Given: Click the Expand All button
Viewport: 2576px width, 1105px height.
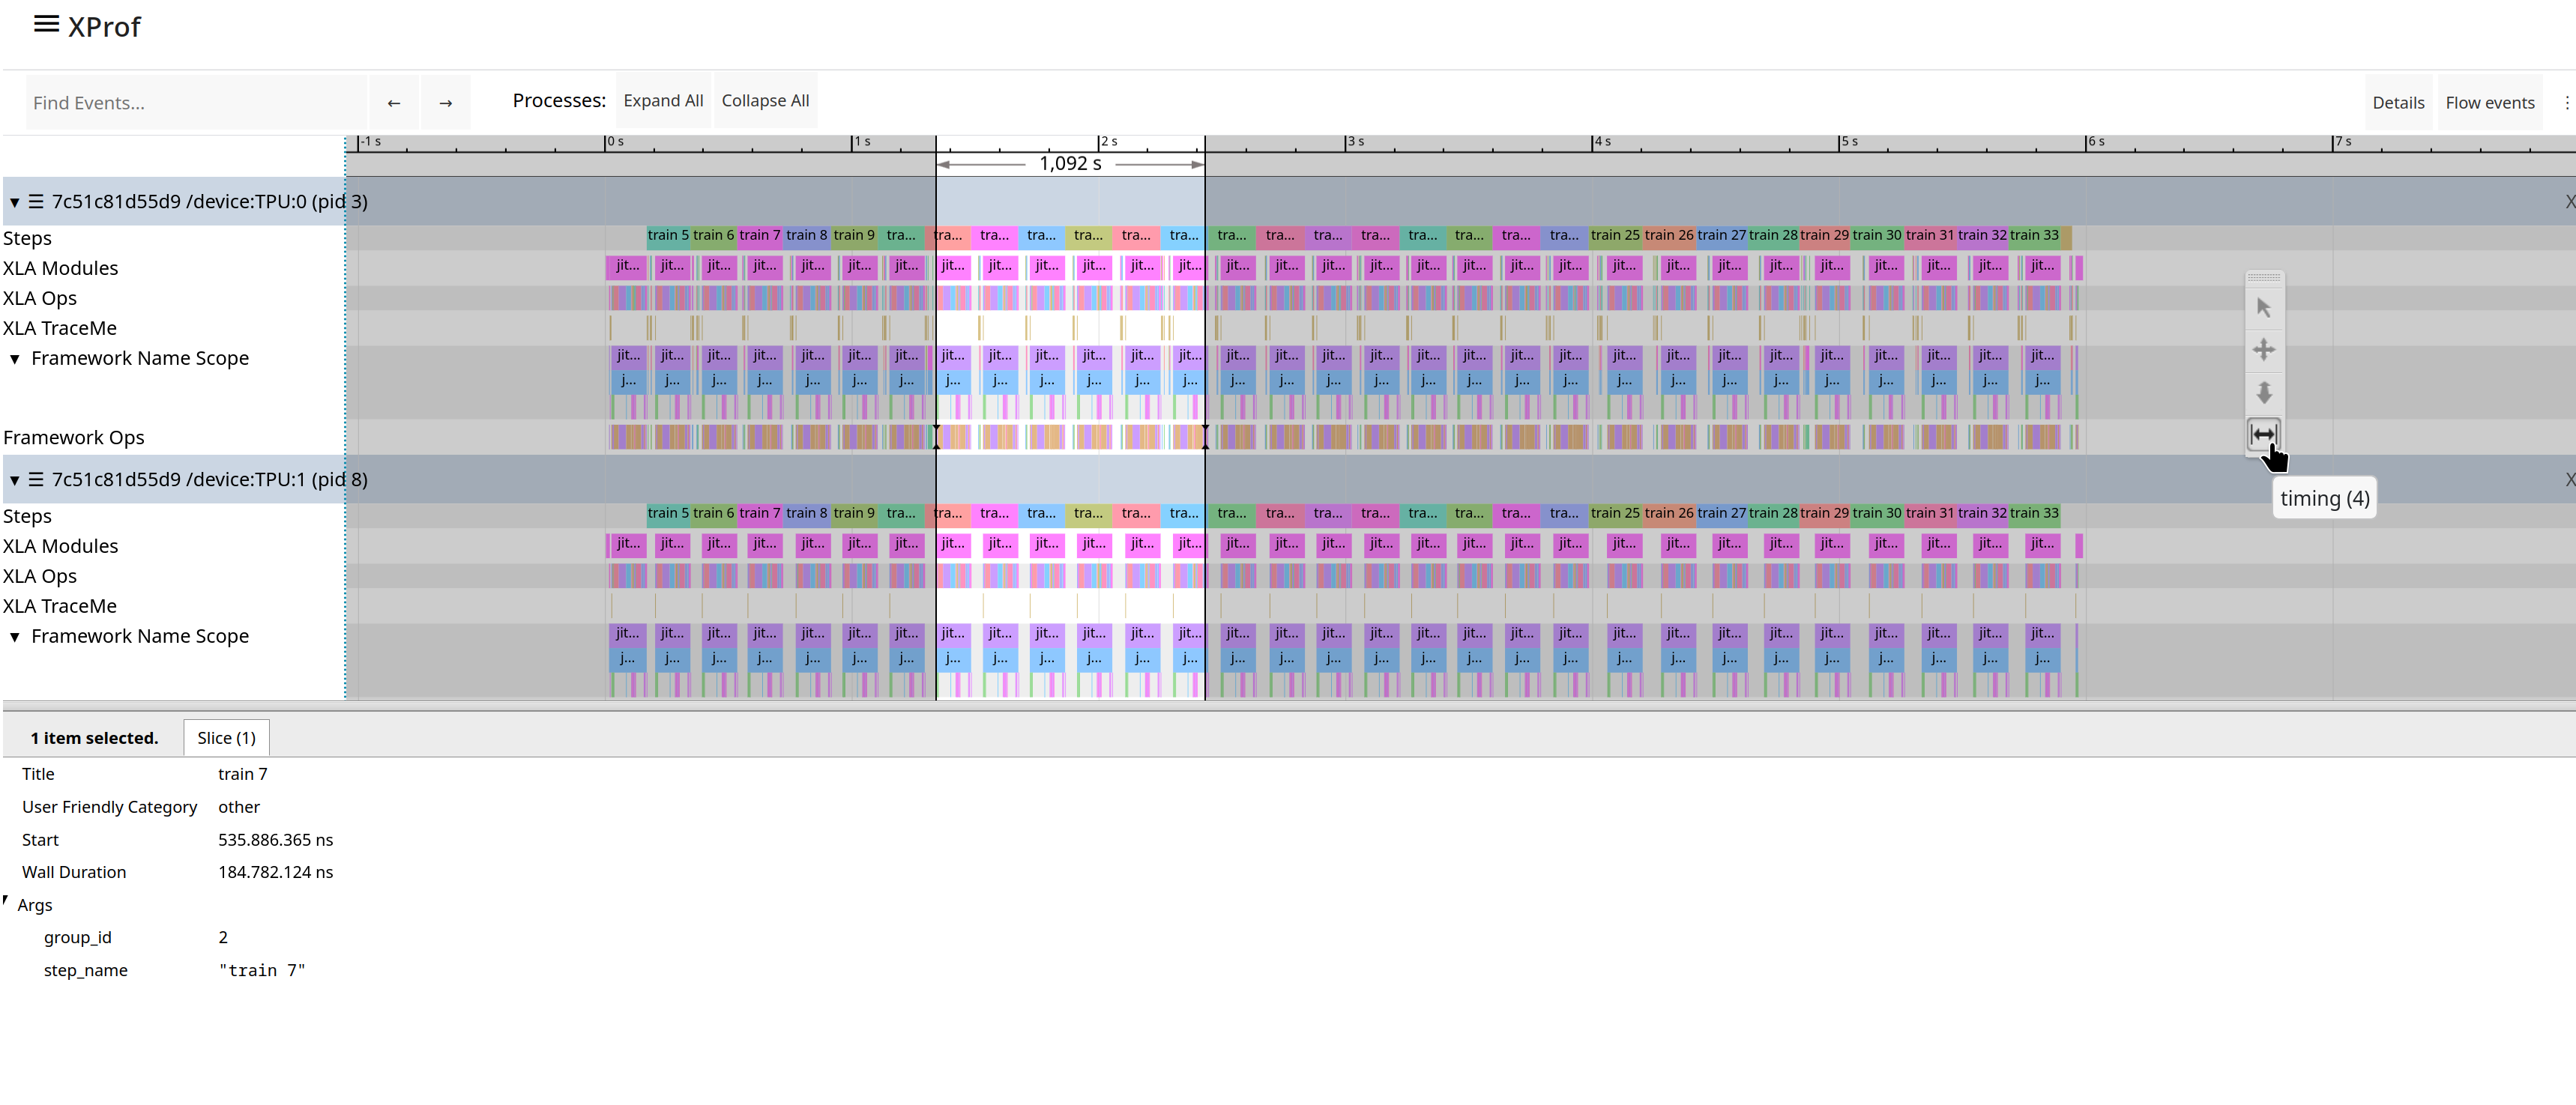Looking at the screenshot, I should (x=662, y=100).
